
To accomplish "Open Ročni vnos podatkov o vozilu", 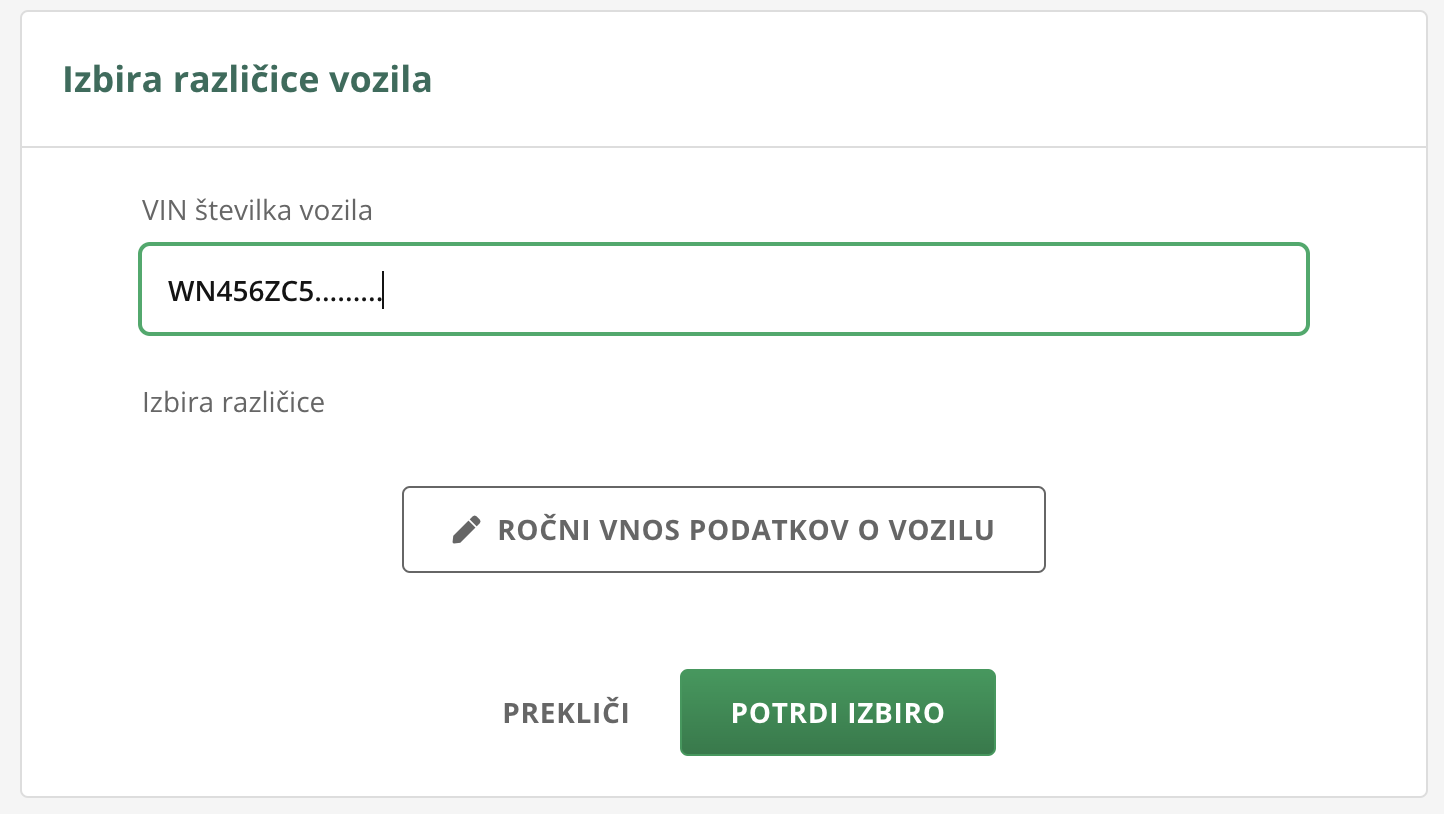I will [724, 529].
